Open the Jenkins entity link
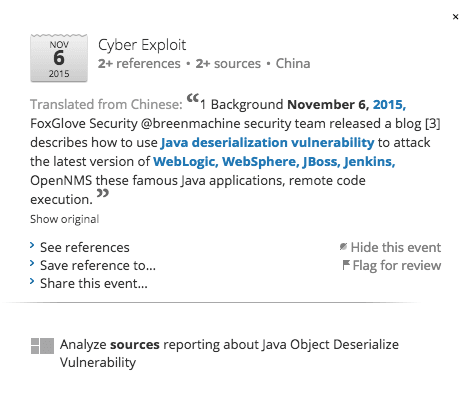Image resolution: width=473 pixels, height=400 pixels. tap(369, 162)
